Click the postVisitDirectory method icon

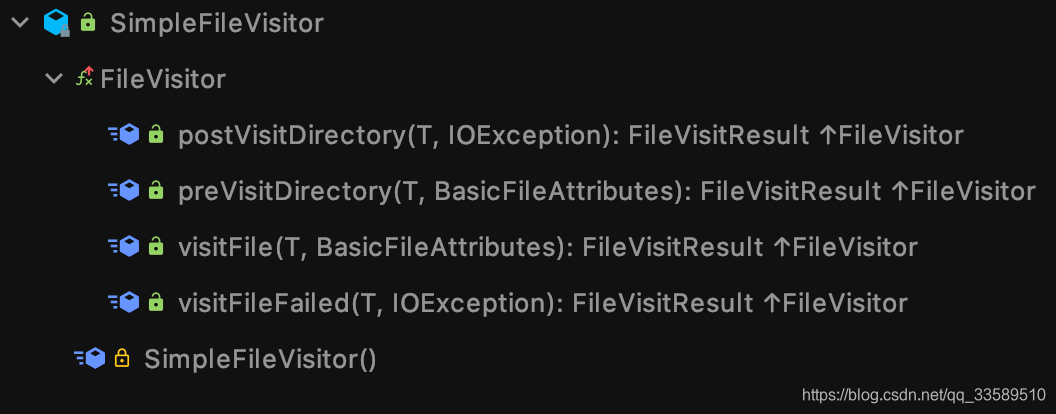(x=123, y=134)
